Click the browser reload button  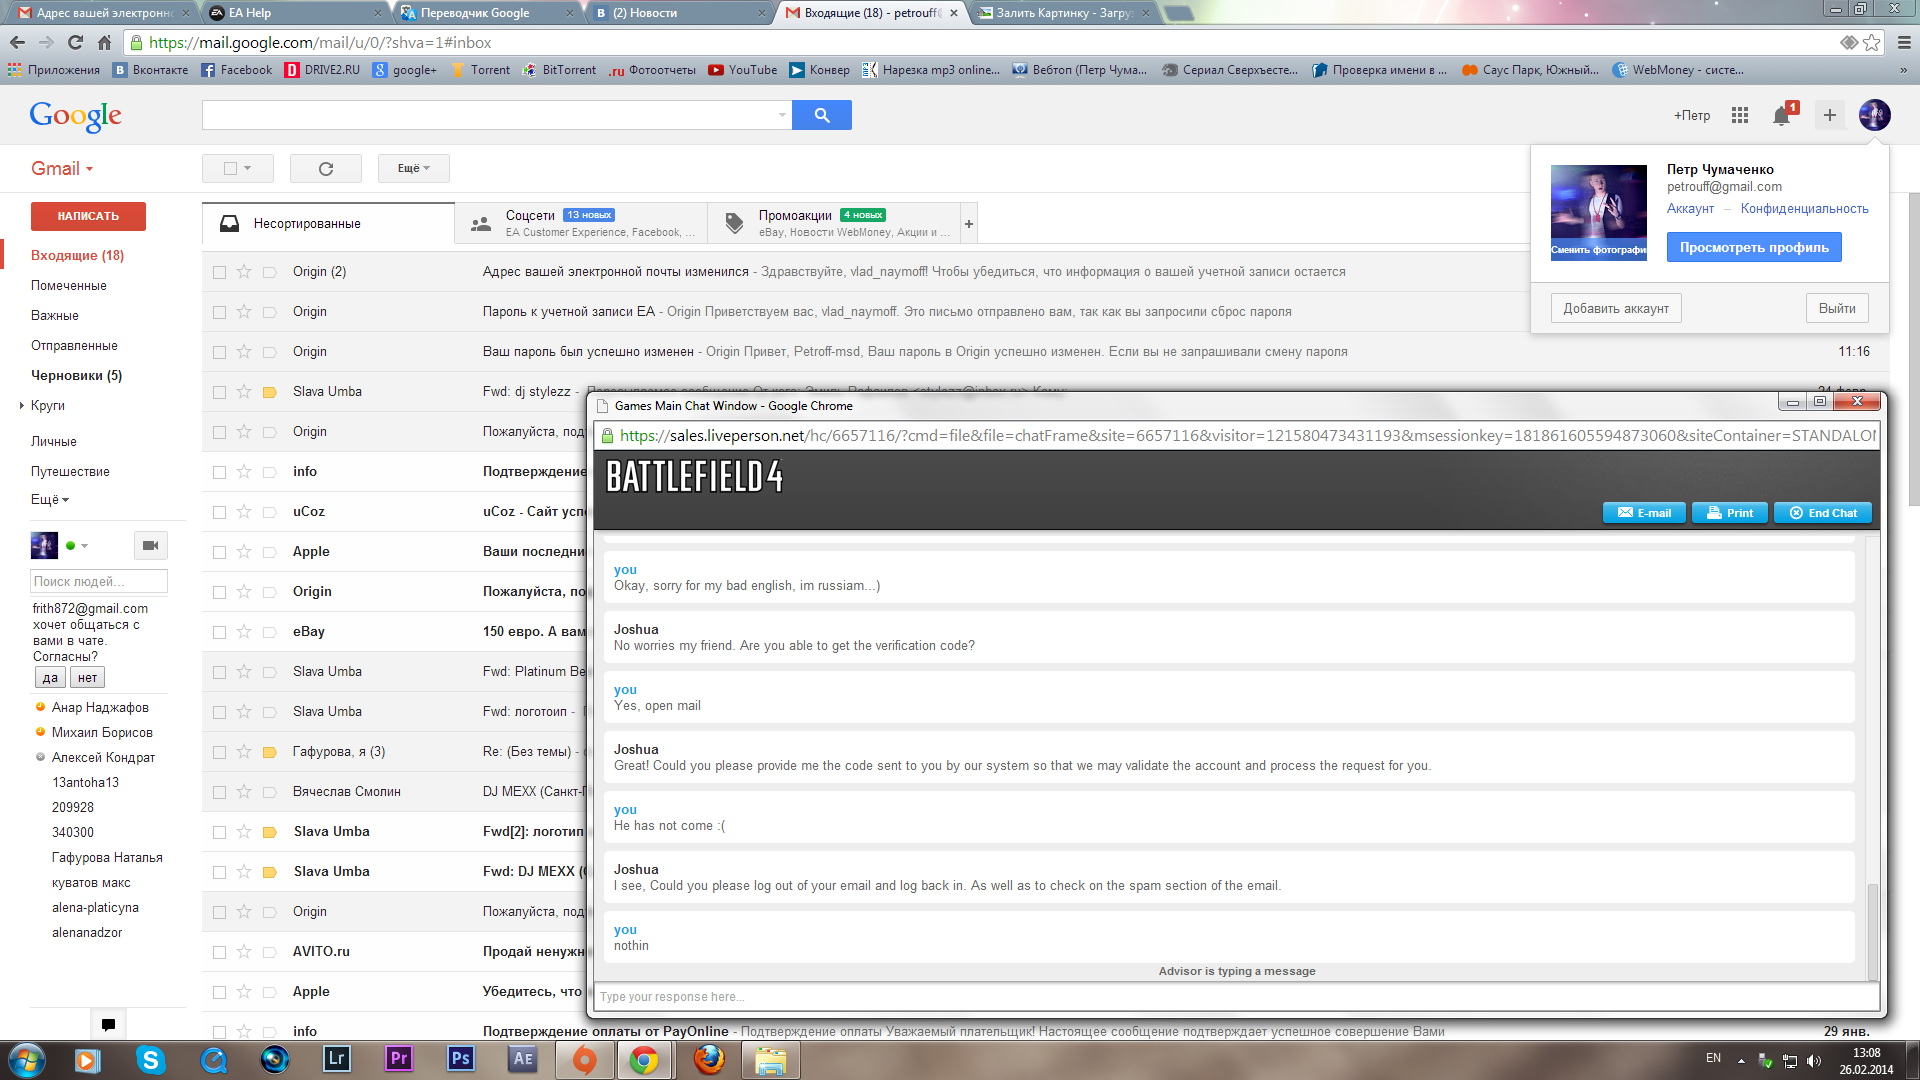[75, 42]
